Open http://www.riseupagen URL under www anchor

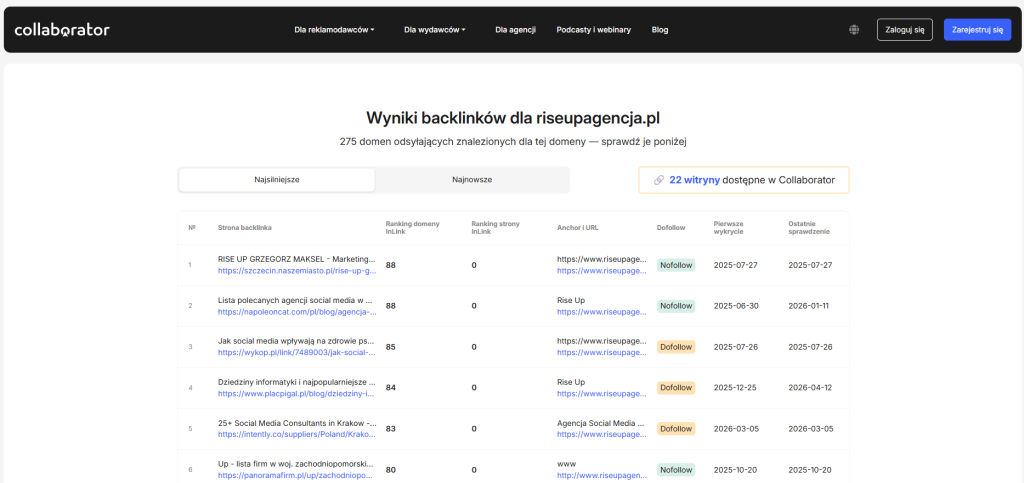pyautogui.click(x=601, y=476)
